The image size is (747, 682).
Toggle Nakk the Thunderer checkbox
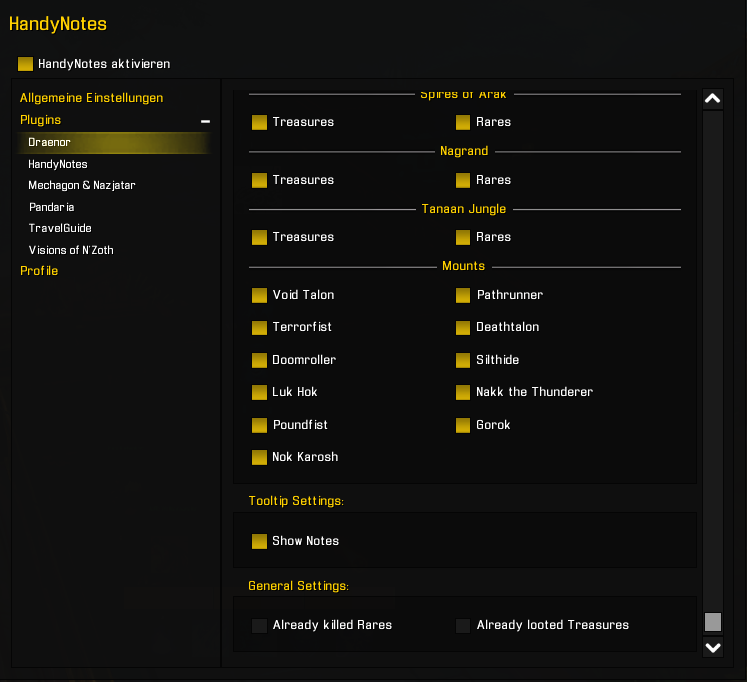tap(463, 392)
